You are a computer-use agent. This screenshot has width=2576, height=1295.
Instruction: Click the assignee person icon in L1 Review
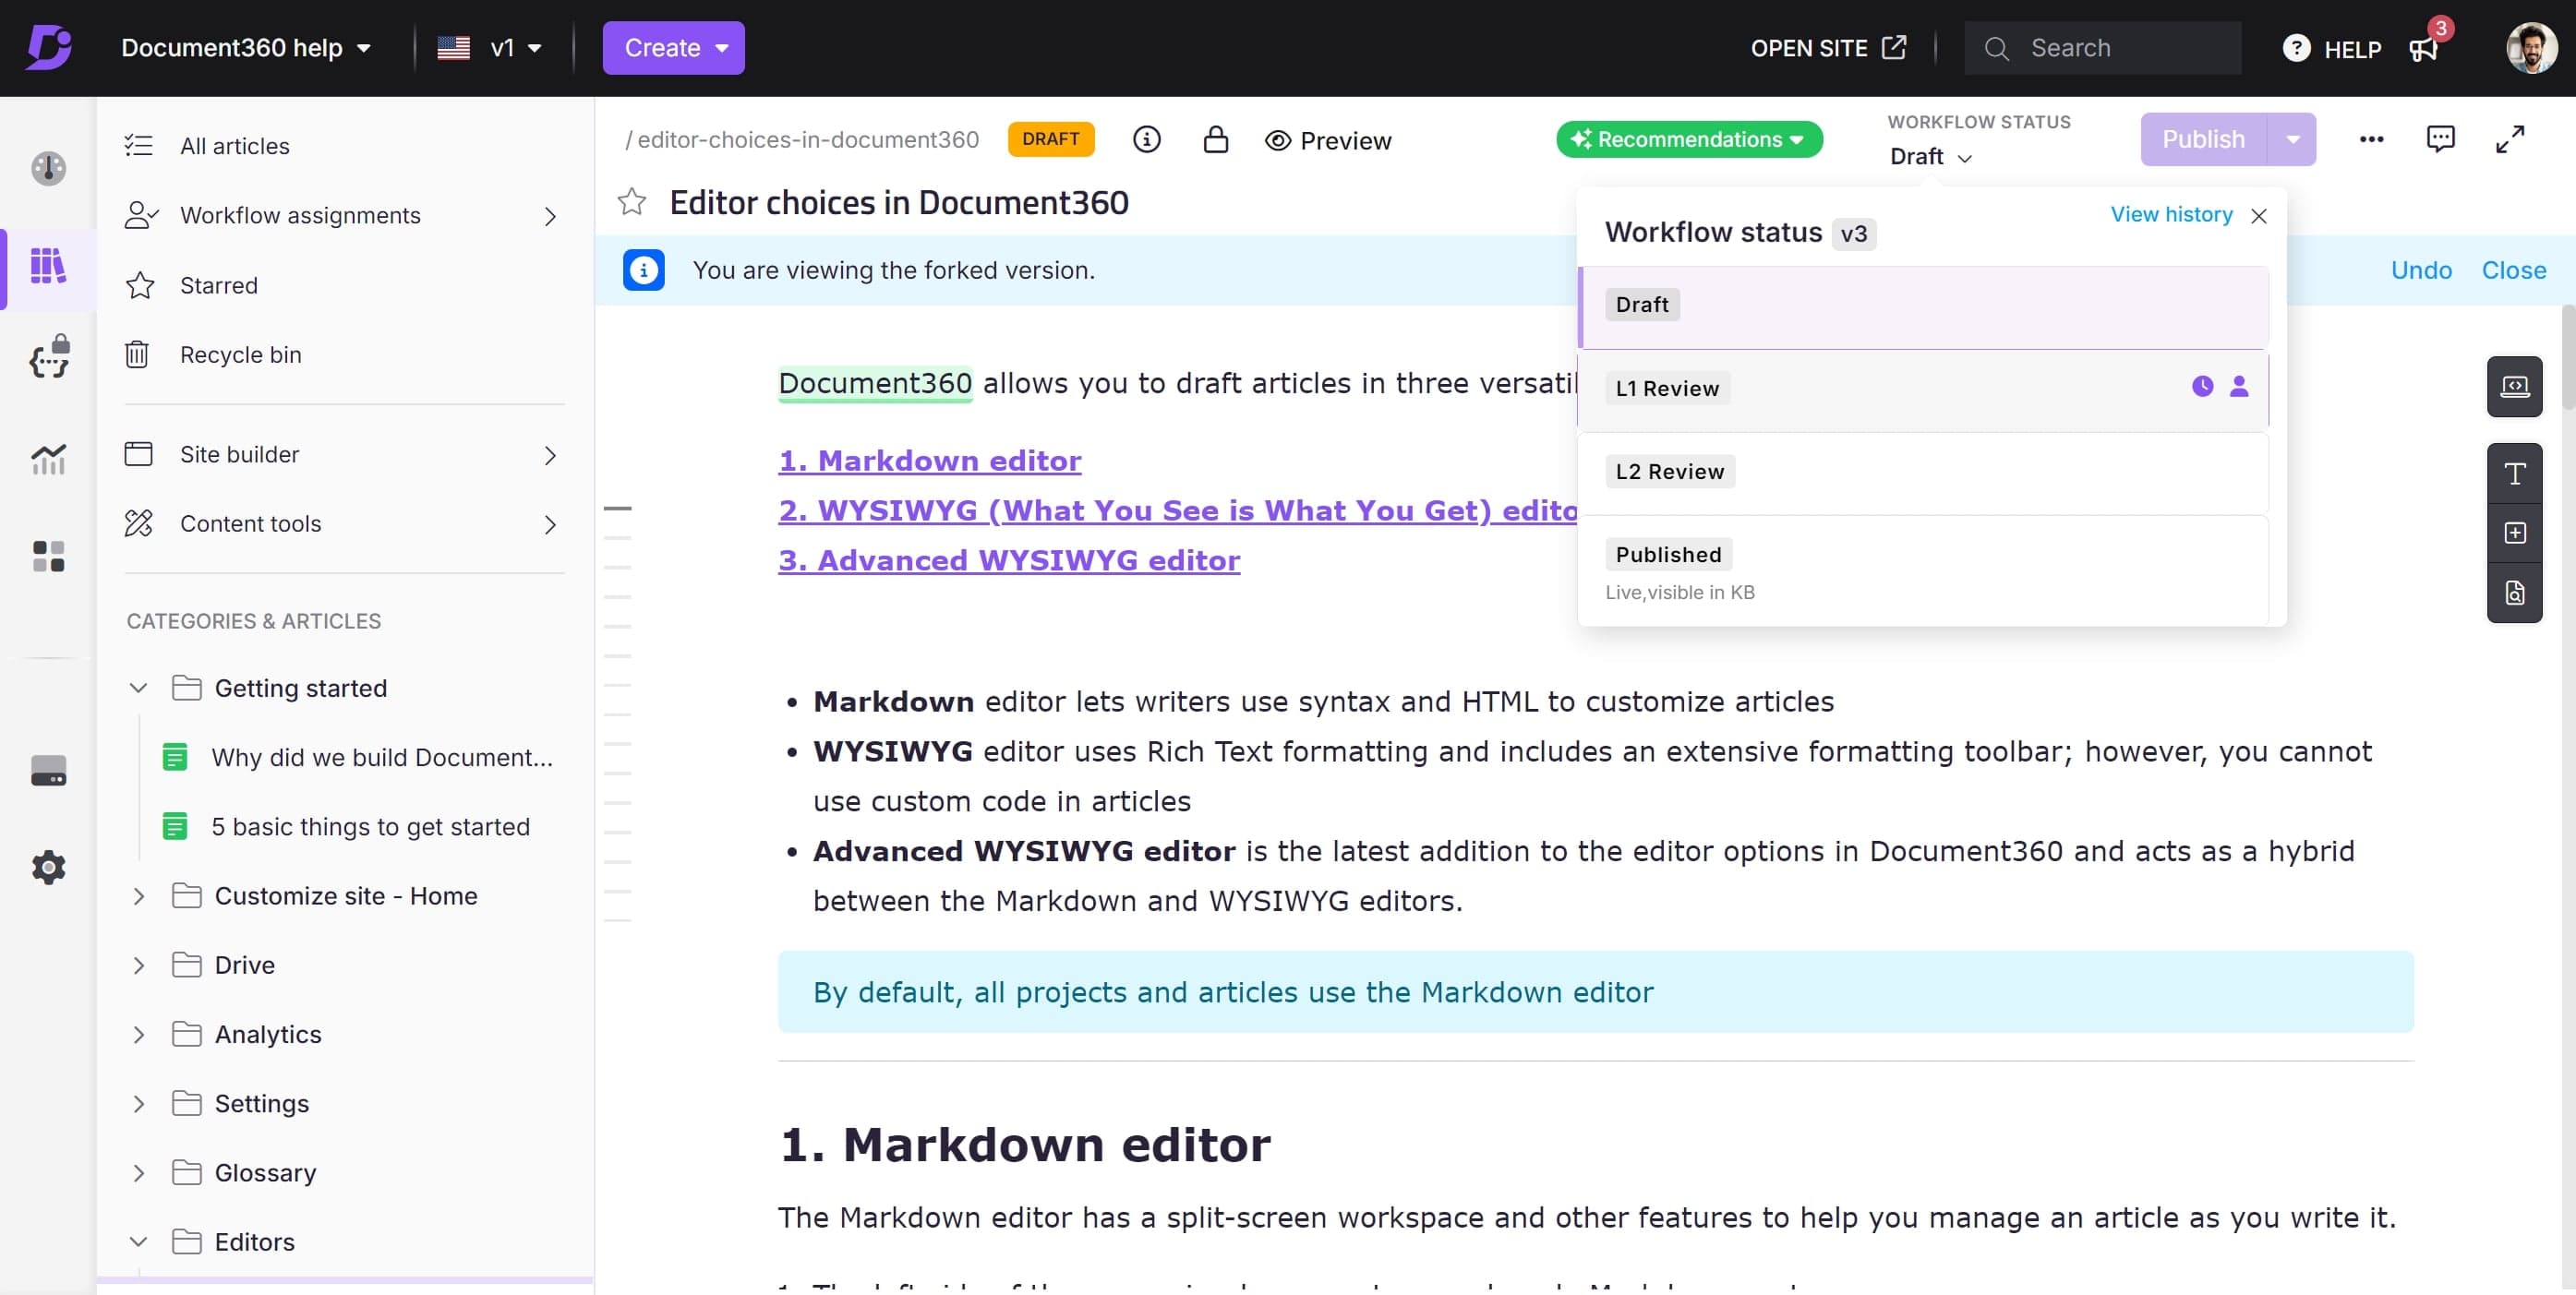pos(2240,387)
